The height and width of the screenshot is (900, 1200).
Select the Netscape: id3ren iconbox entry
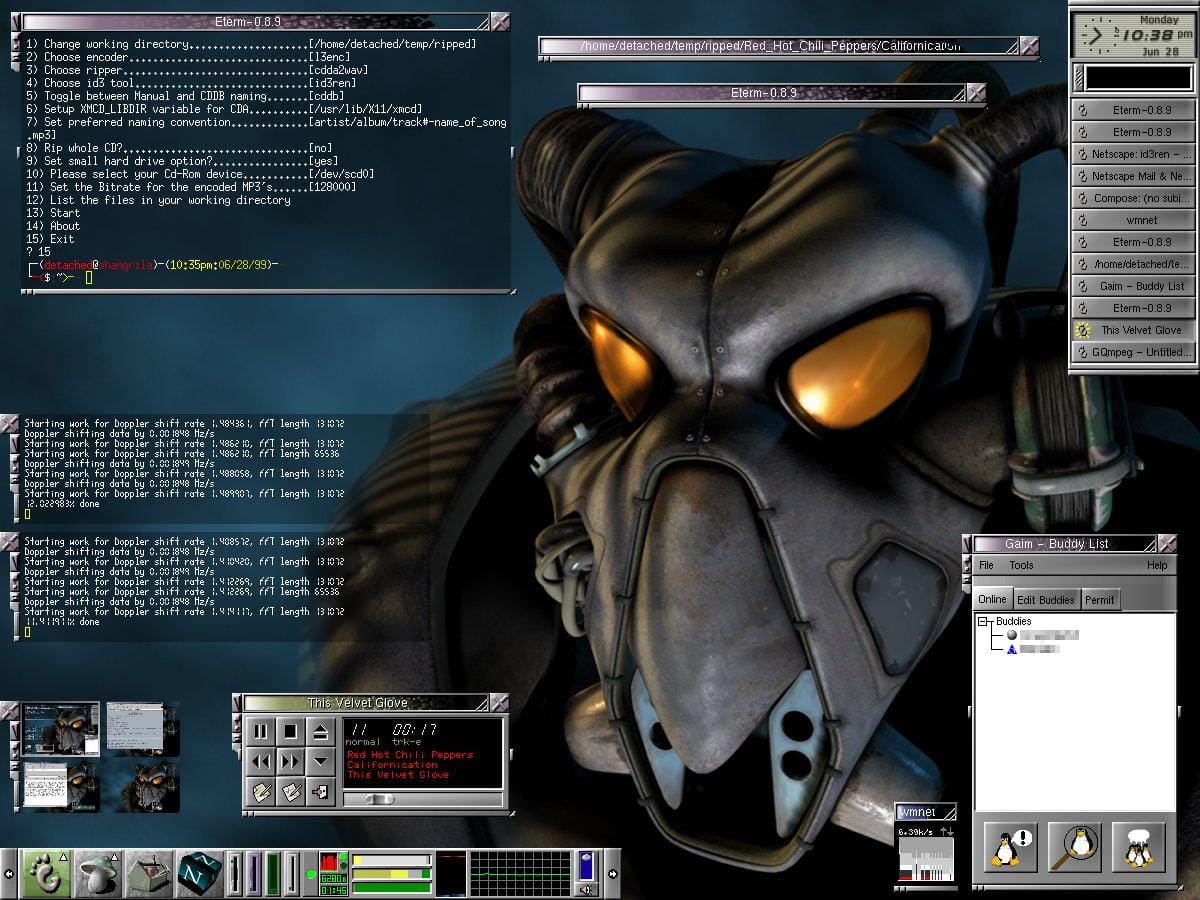pyautogui.click(x=1132, y=154)
